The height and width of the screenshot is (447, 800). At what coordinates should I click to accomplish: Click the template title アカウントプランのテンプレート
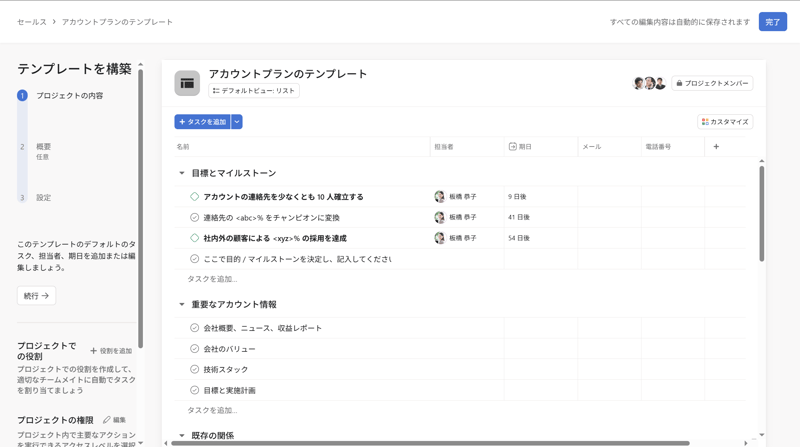pos(288,74)
